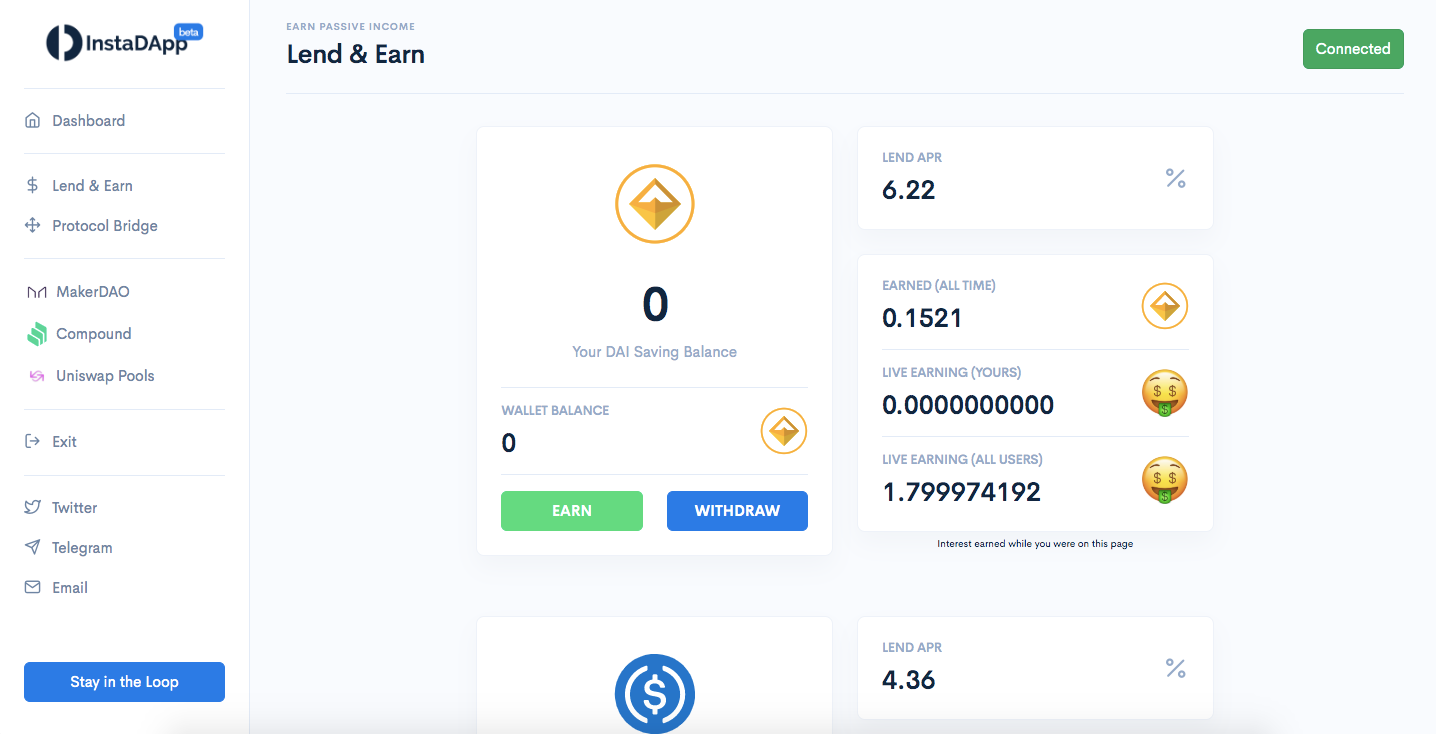Viewport: 1436px width, 734px height.
Task: Click Exit in the sidebar
Action: pos(64,441)
